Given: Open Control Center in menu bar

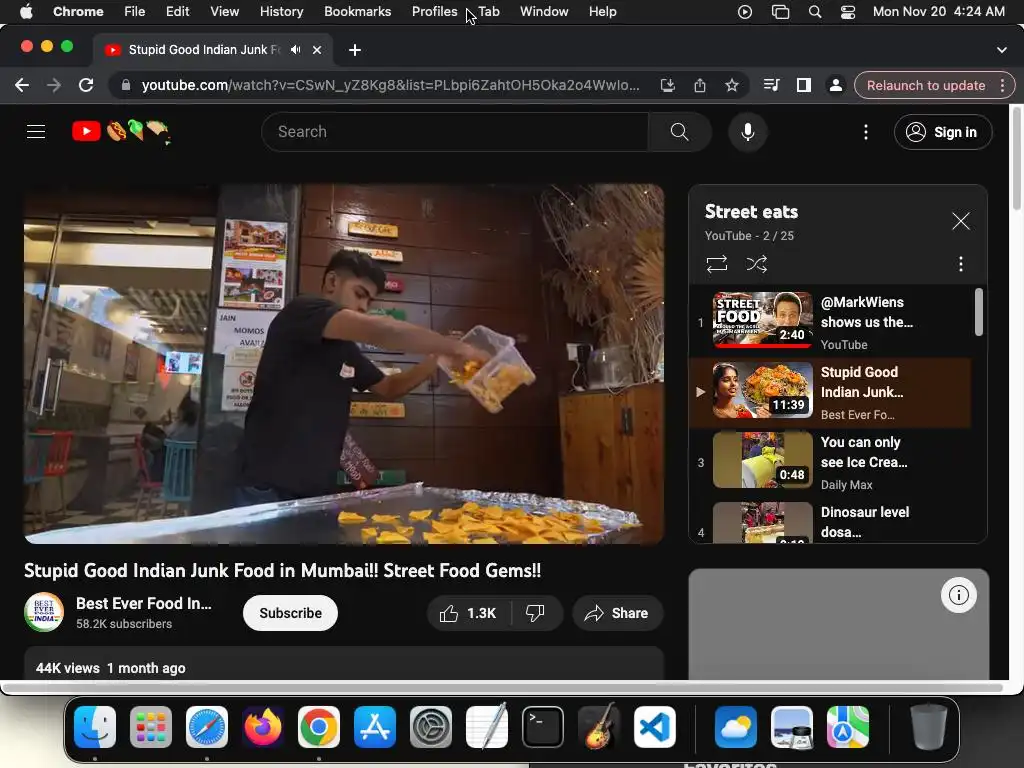Looking at the screenshot, I should (x=848, y=11).
